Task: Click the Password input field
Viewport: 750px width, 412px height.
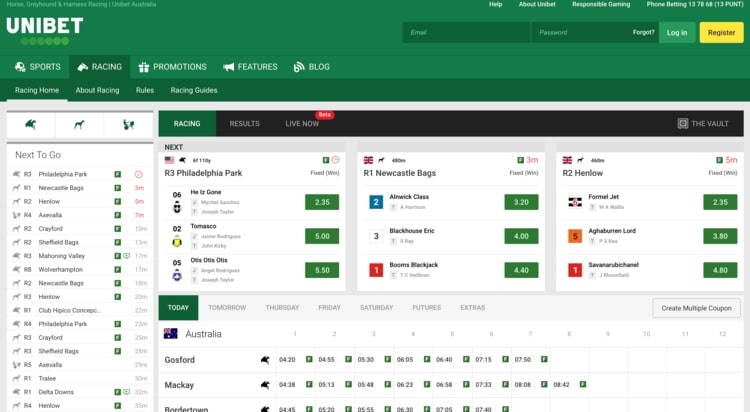Action: click(581, 33)
